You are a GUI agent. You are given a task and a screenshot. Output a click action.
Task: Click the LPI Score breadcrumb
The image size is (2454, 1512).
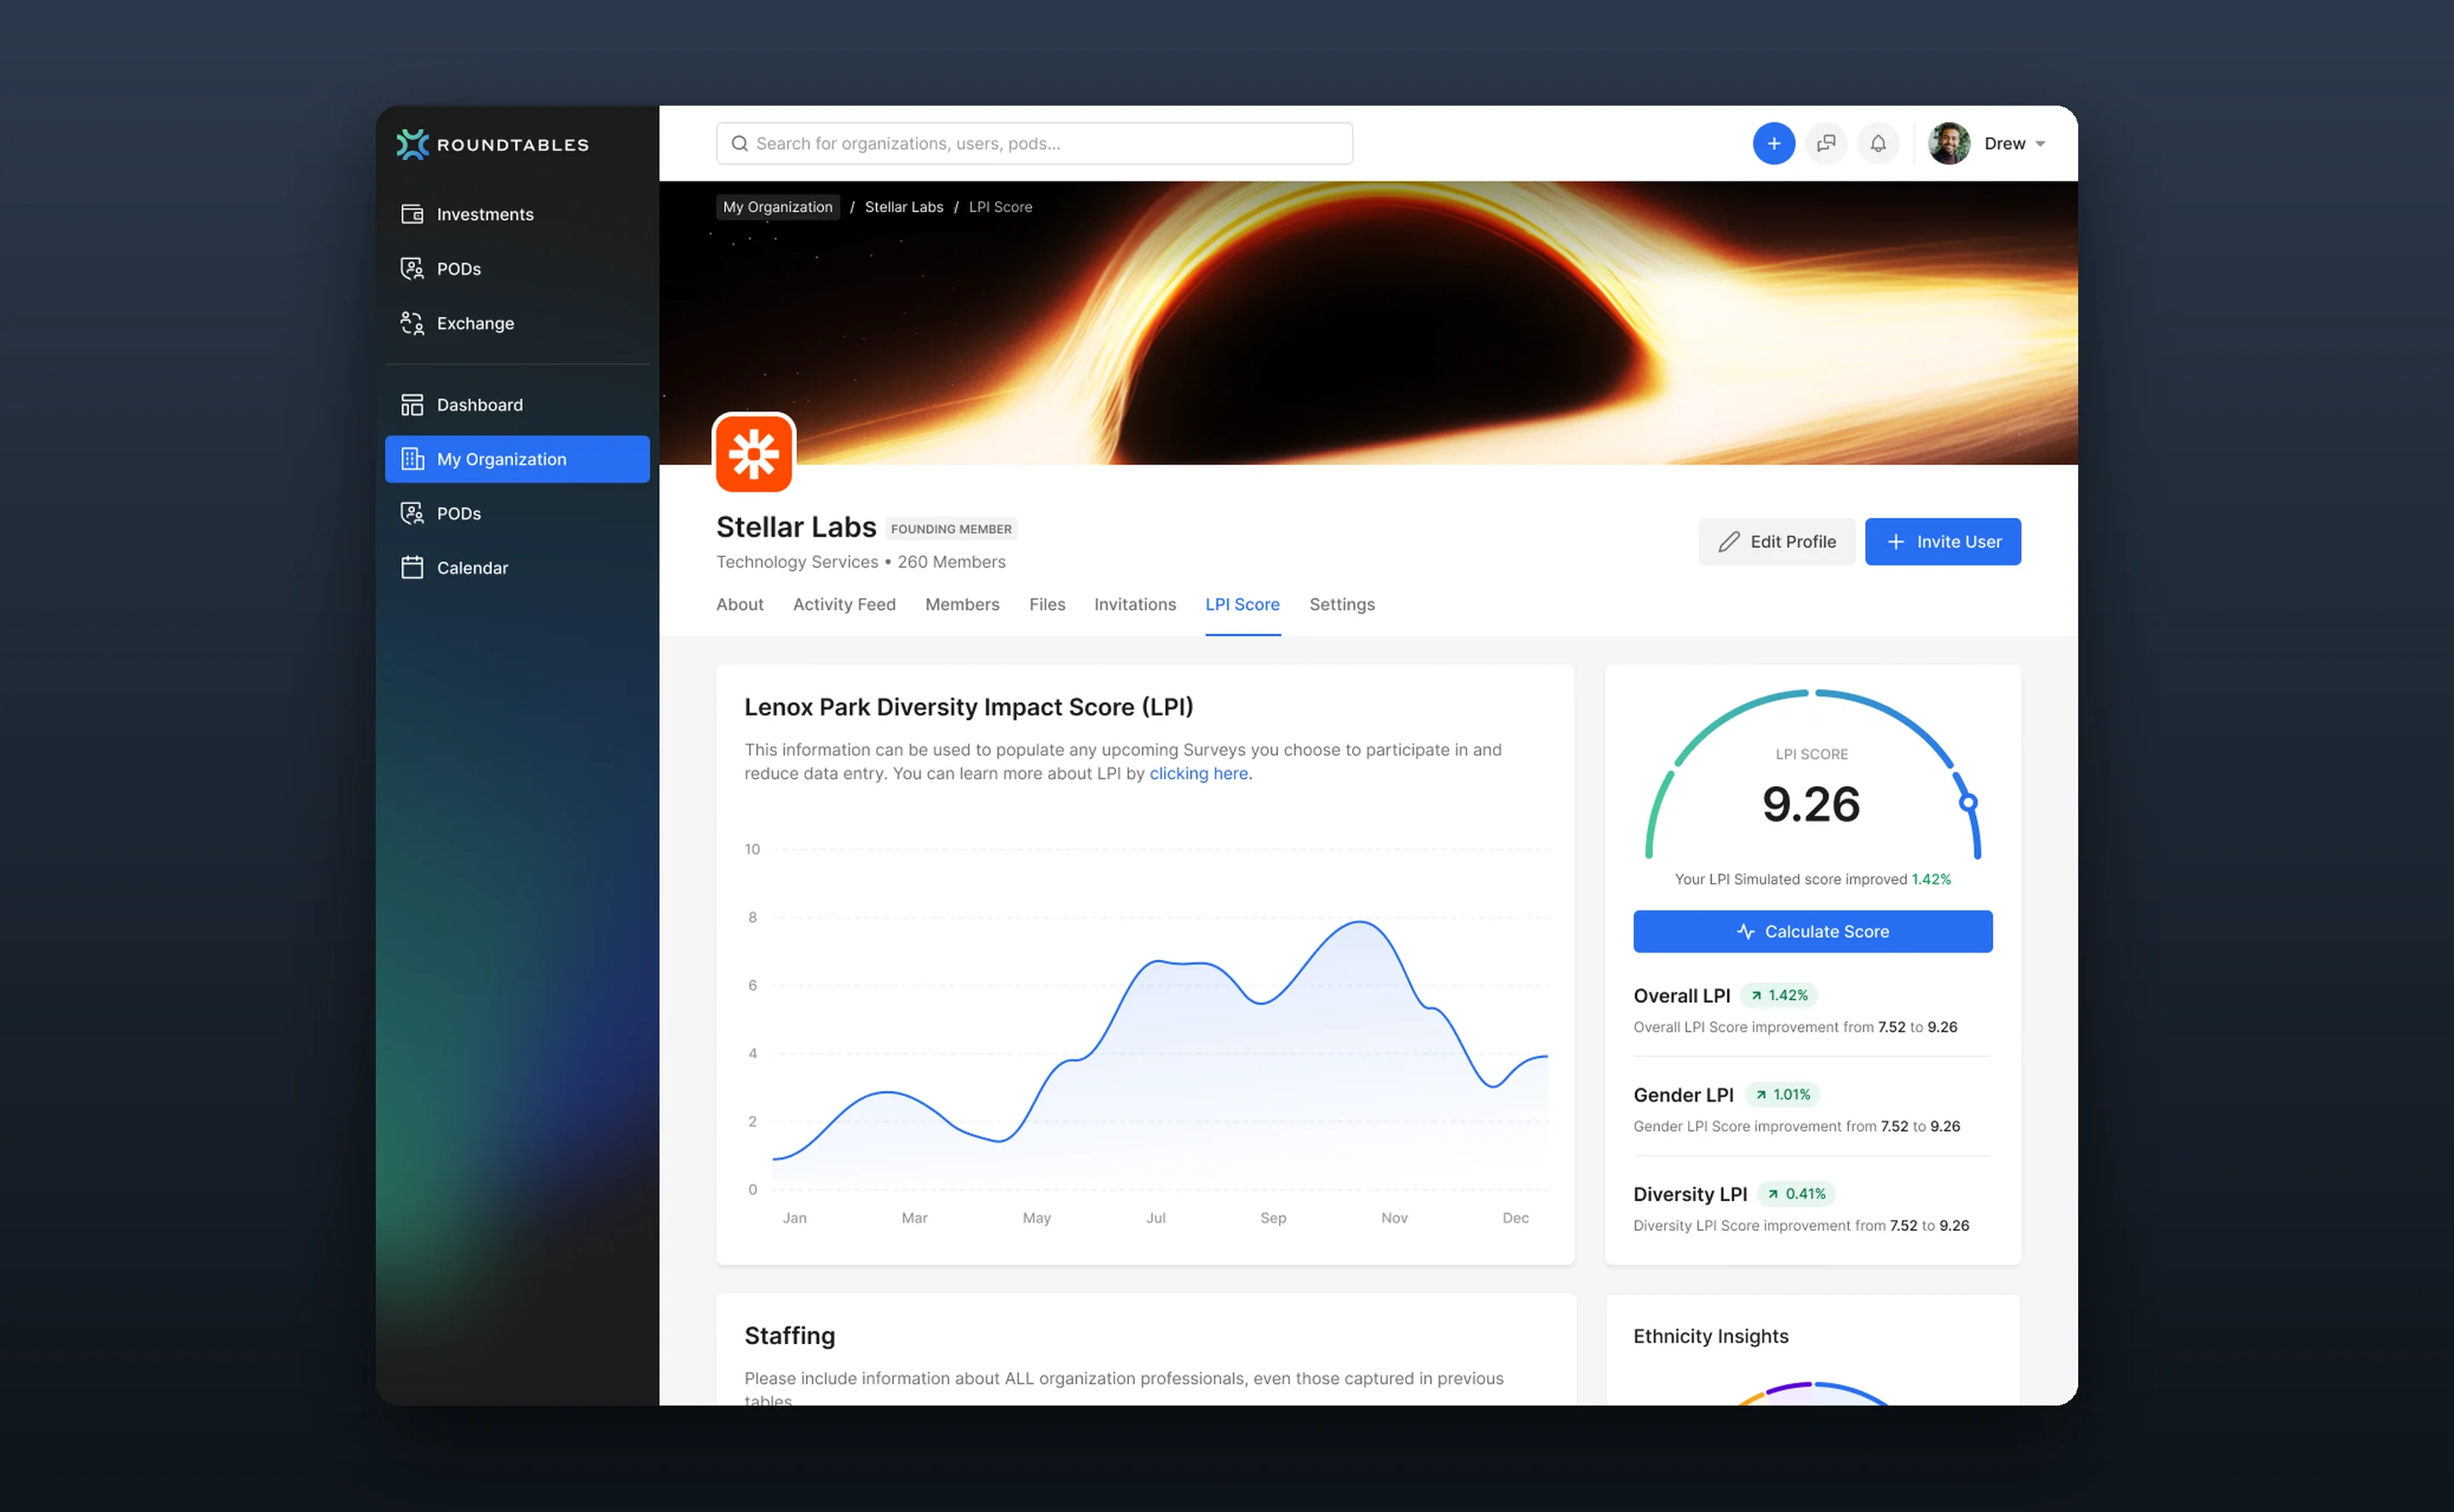1001,207
